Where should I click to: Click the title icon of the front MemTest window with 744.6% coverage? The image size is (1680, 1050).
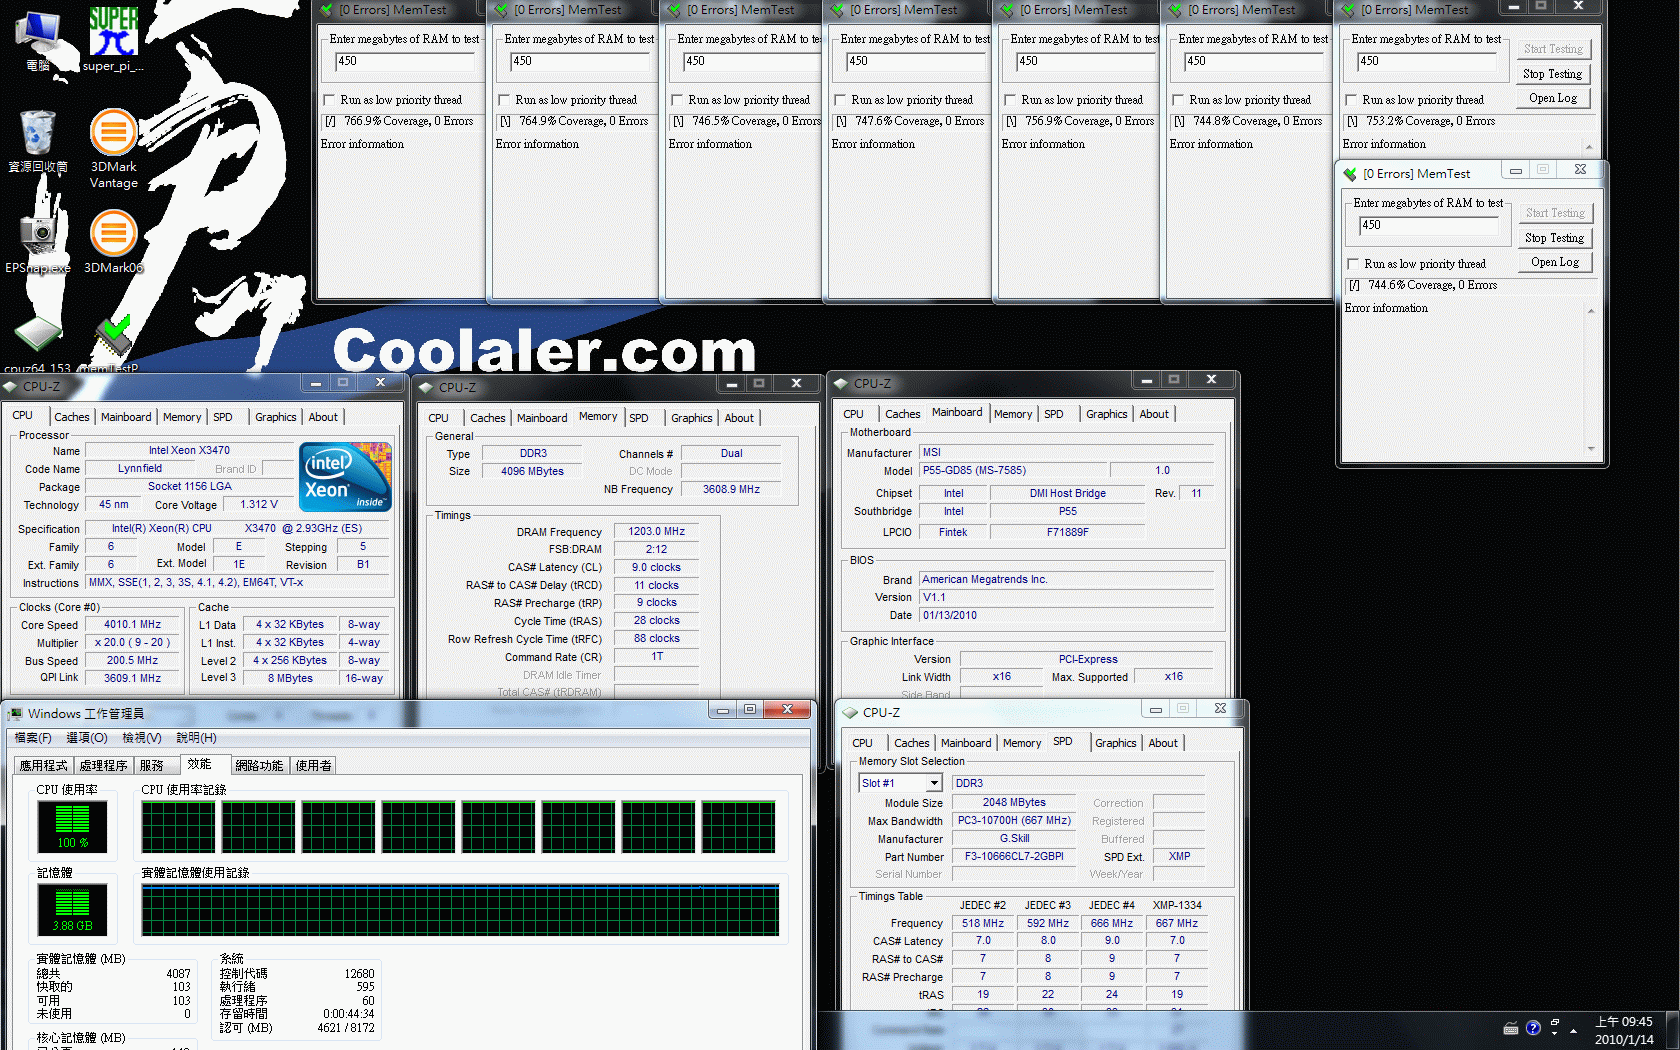click(x=1350, y=174)
